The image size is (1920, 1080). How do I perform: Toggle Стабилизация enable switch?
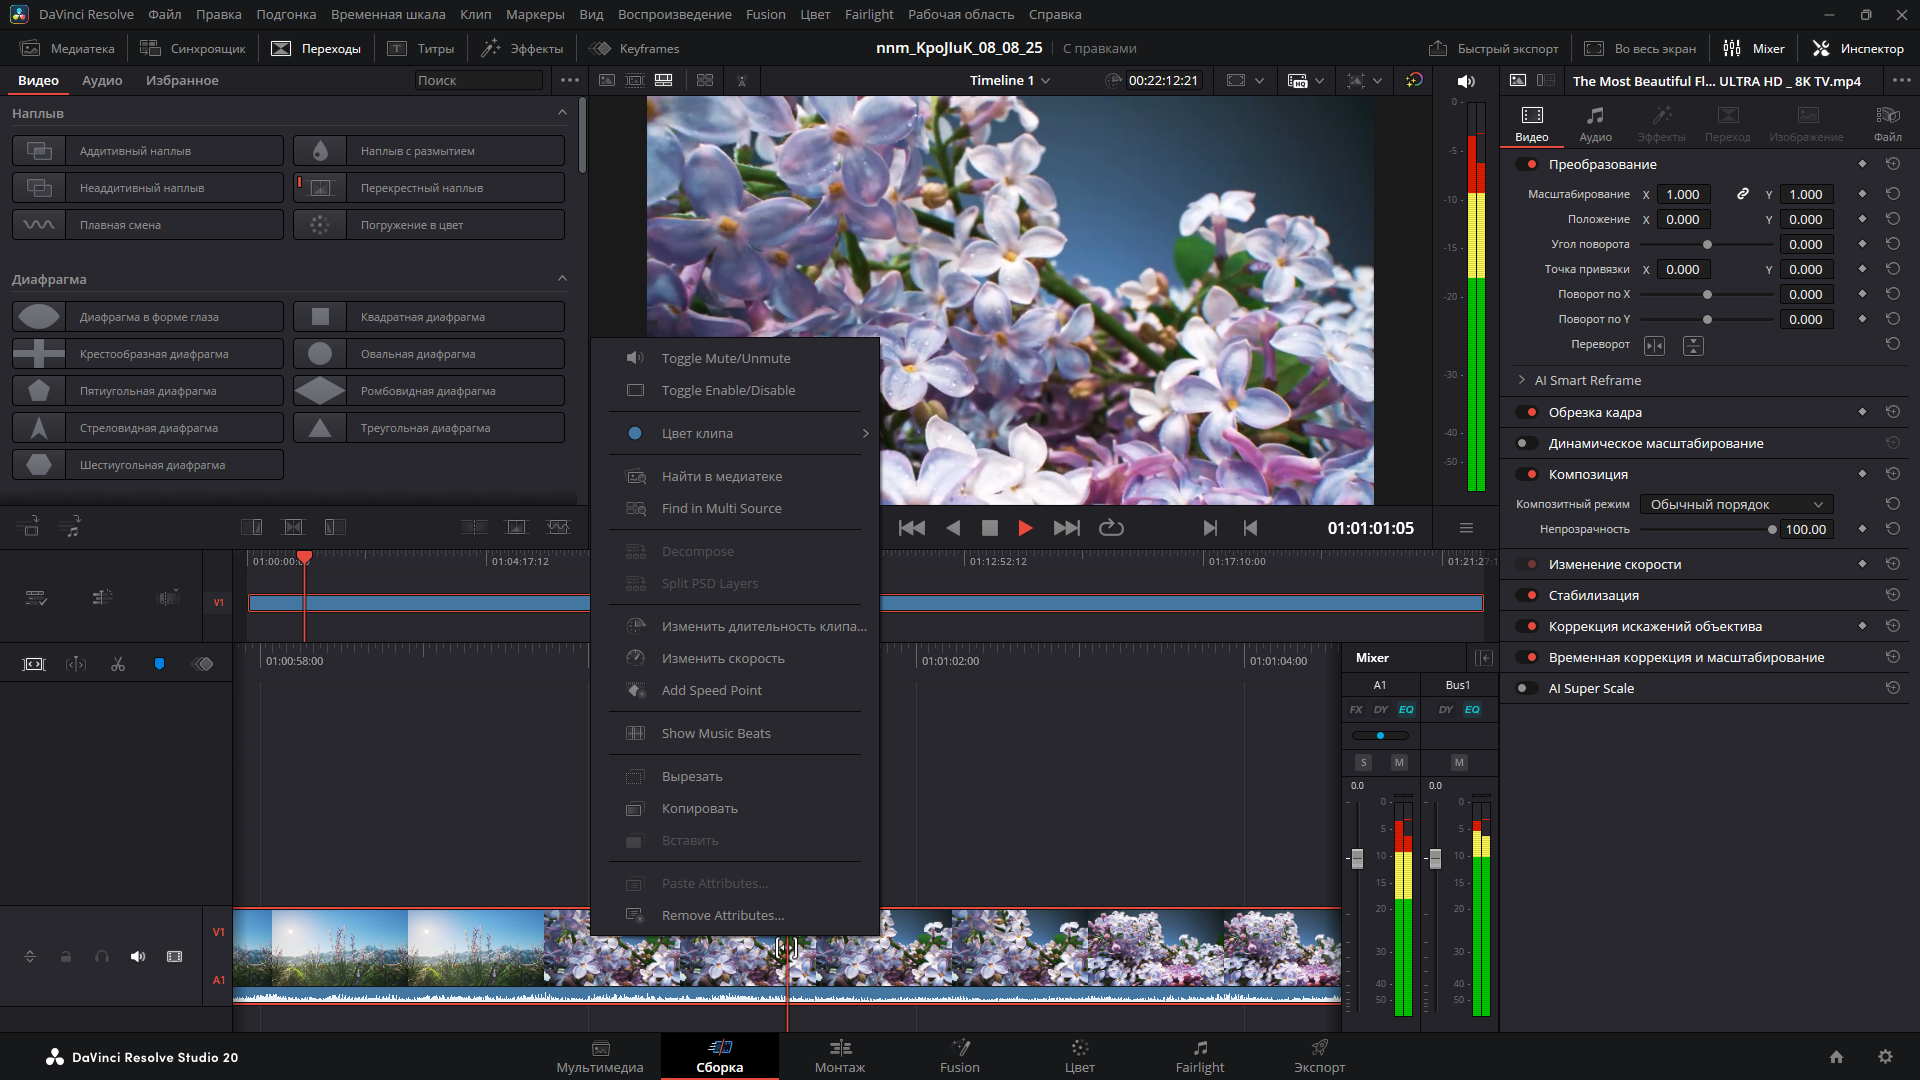[x=1527, y=595]
